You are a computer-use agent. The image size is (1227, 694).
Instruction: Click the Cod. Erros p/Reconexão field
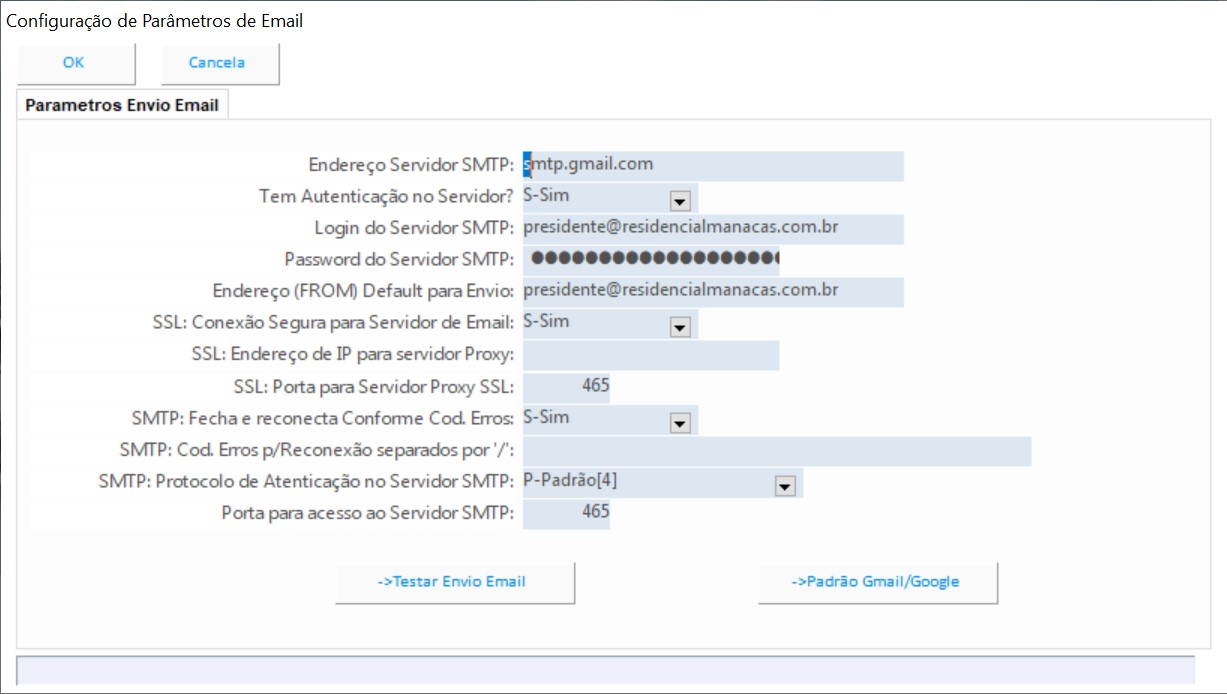(776, 450)
